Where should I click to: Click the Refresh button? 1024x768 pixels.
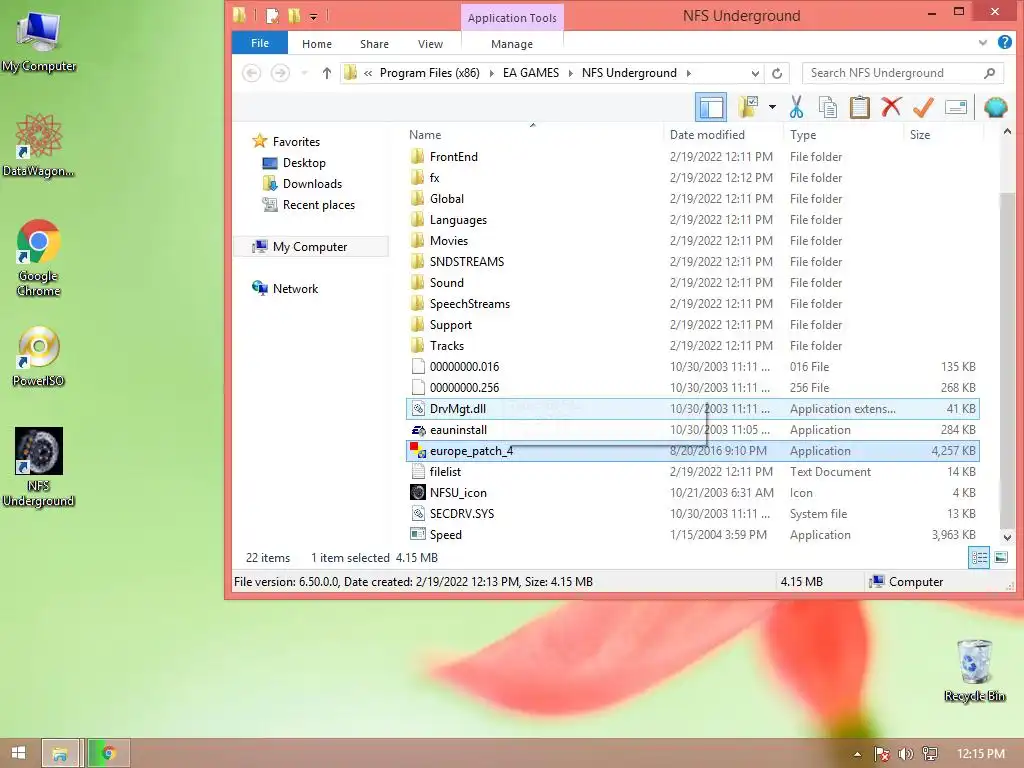tap(776, 73)
